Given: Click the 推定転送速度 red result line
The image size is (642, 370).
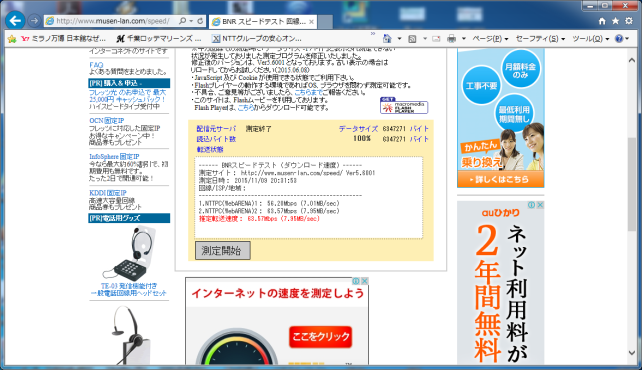Looking at the screenshot, I should coord(259,219).
